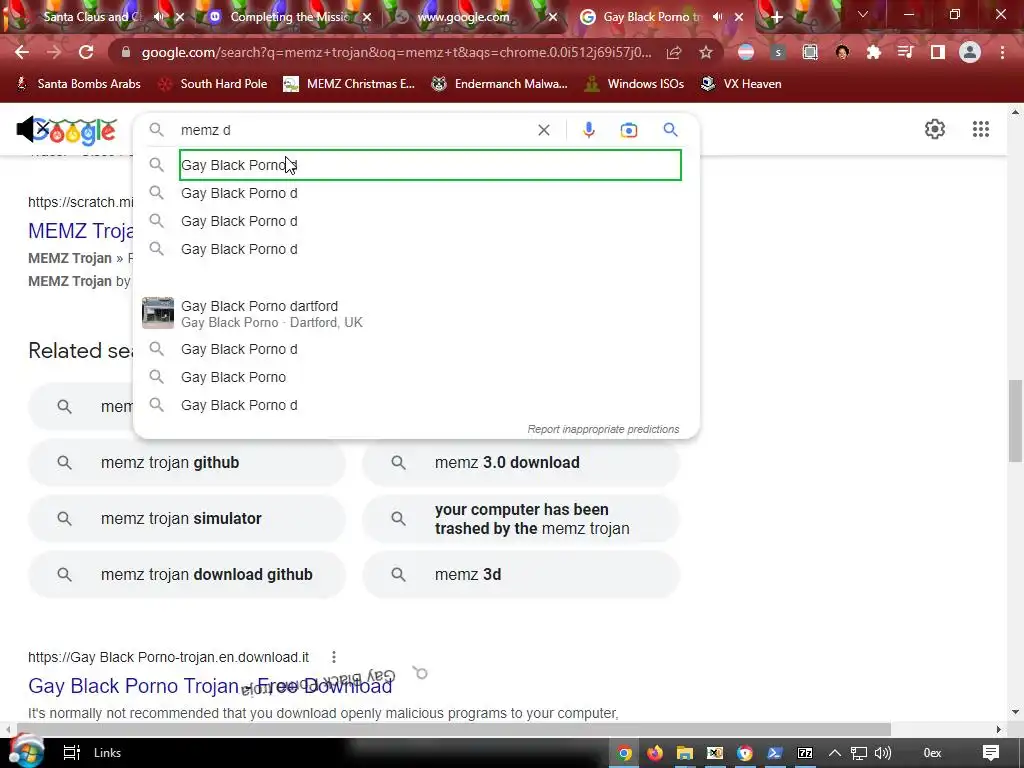The image size is (1024, 768).
Task: Open the Extensions puzzle piece menu
Action: 873,52
